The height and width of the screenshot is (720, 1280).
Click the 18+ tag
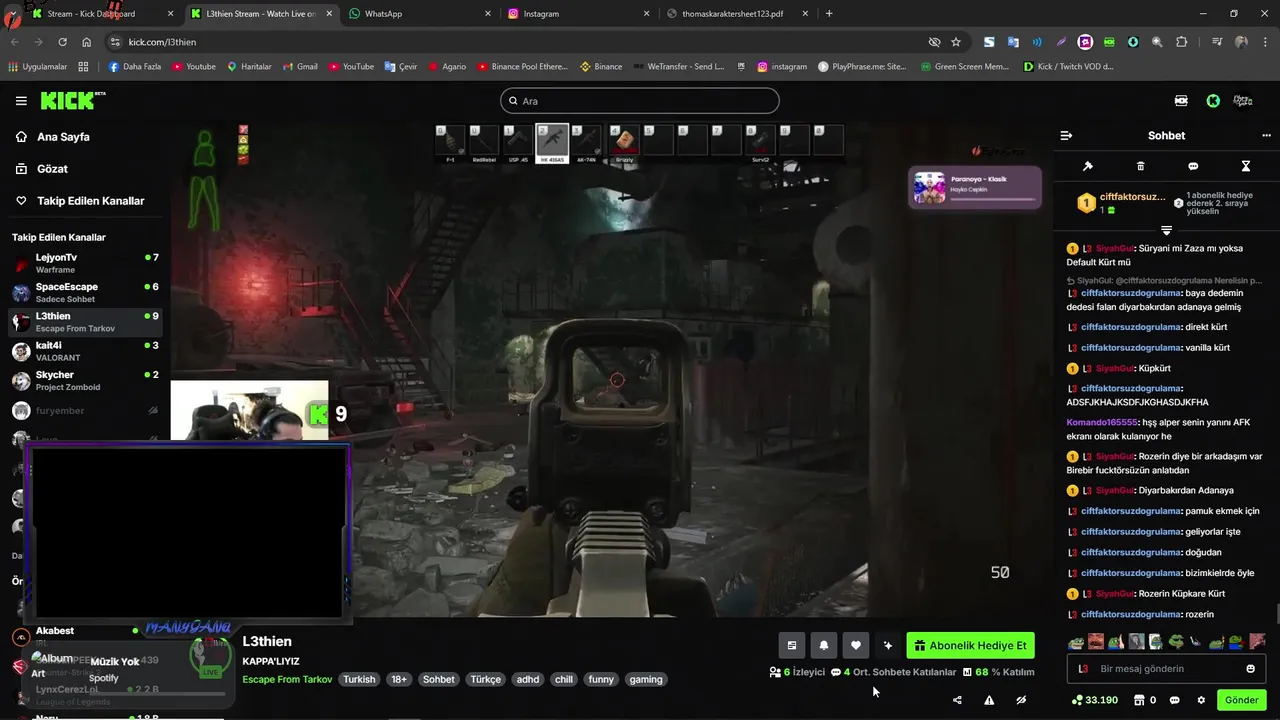tap(399, 679)
